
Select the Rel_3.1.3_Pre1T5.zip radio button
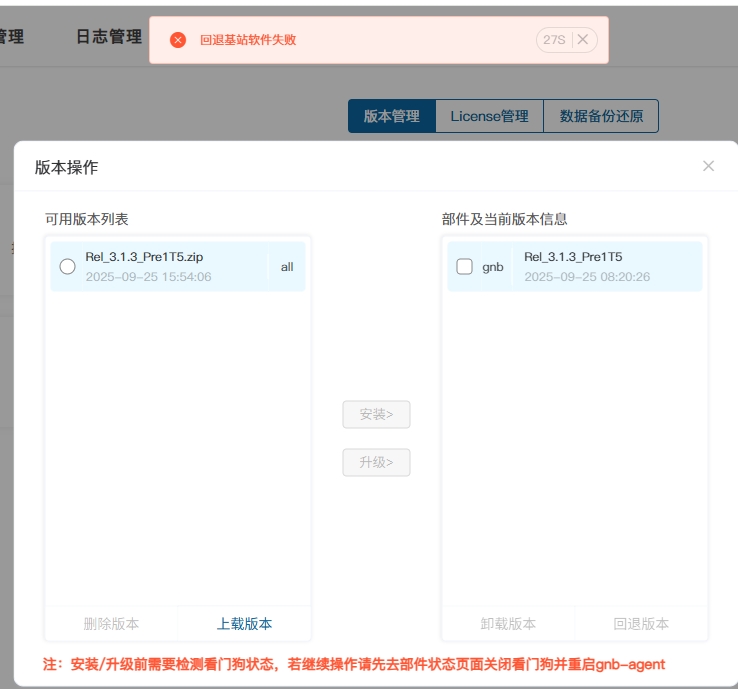click(x=67, y=266)
